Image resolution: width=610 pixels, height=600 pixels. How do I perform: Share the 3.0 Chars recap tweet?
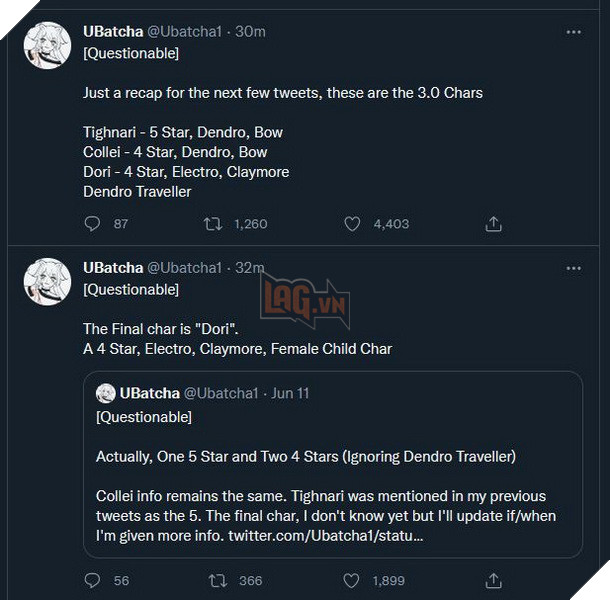[492, 224]
